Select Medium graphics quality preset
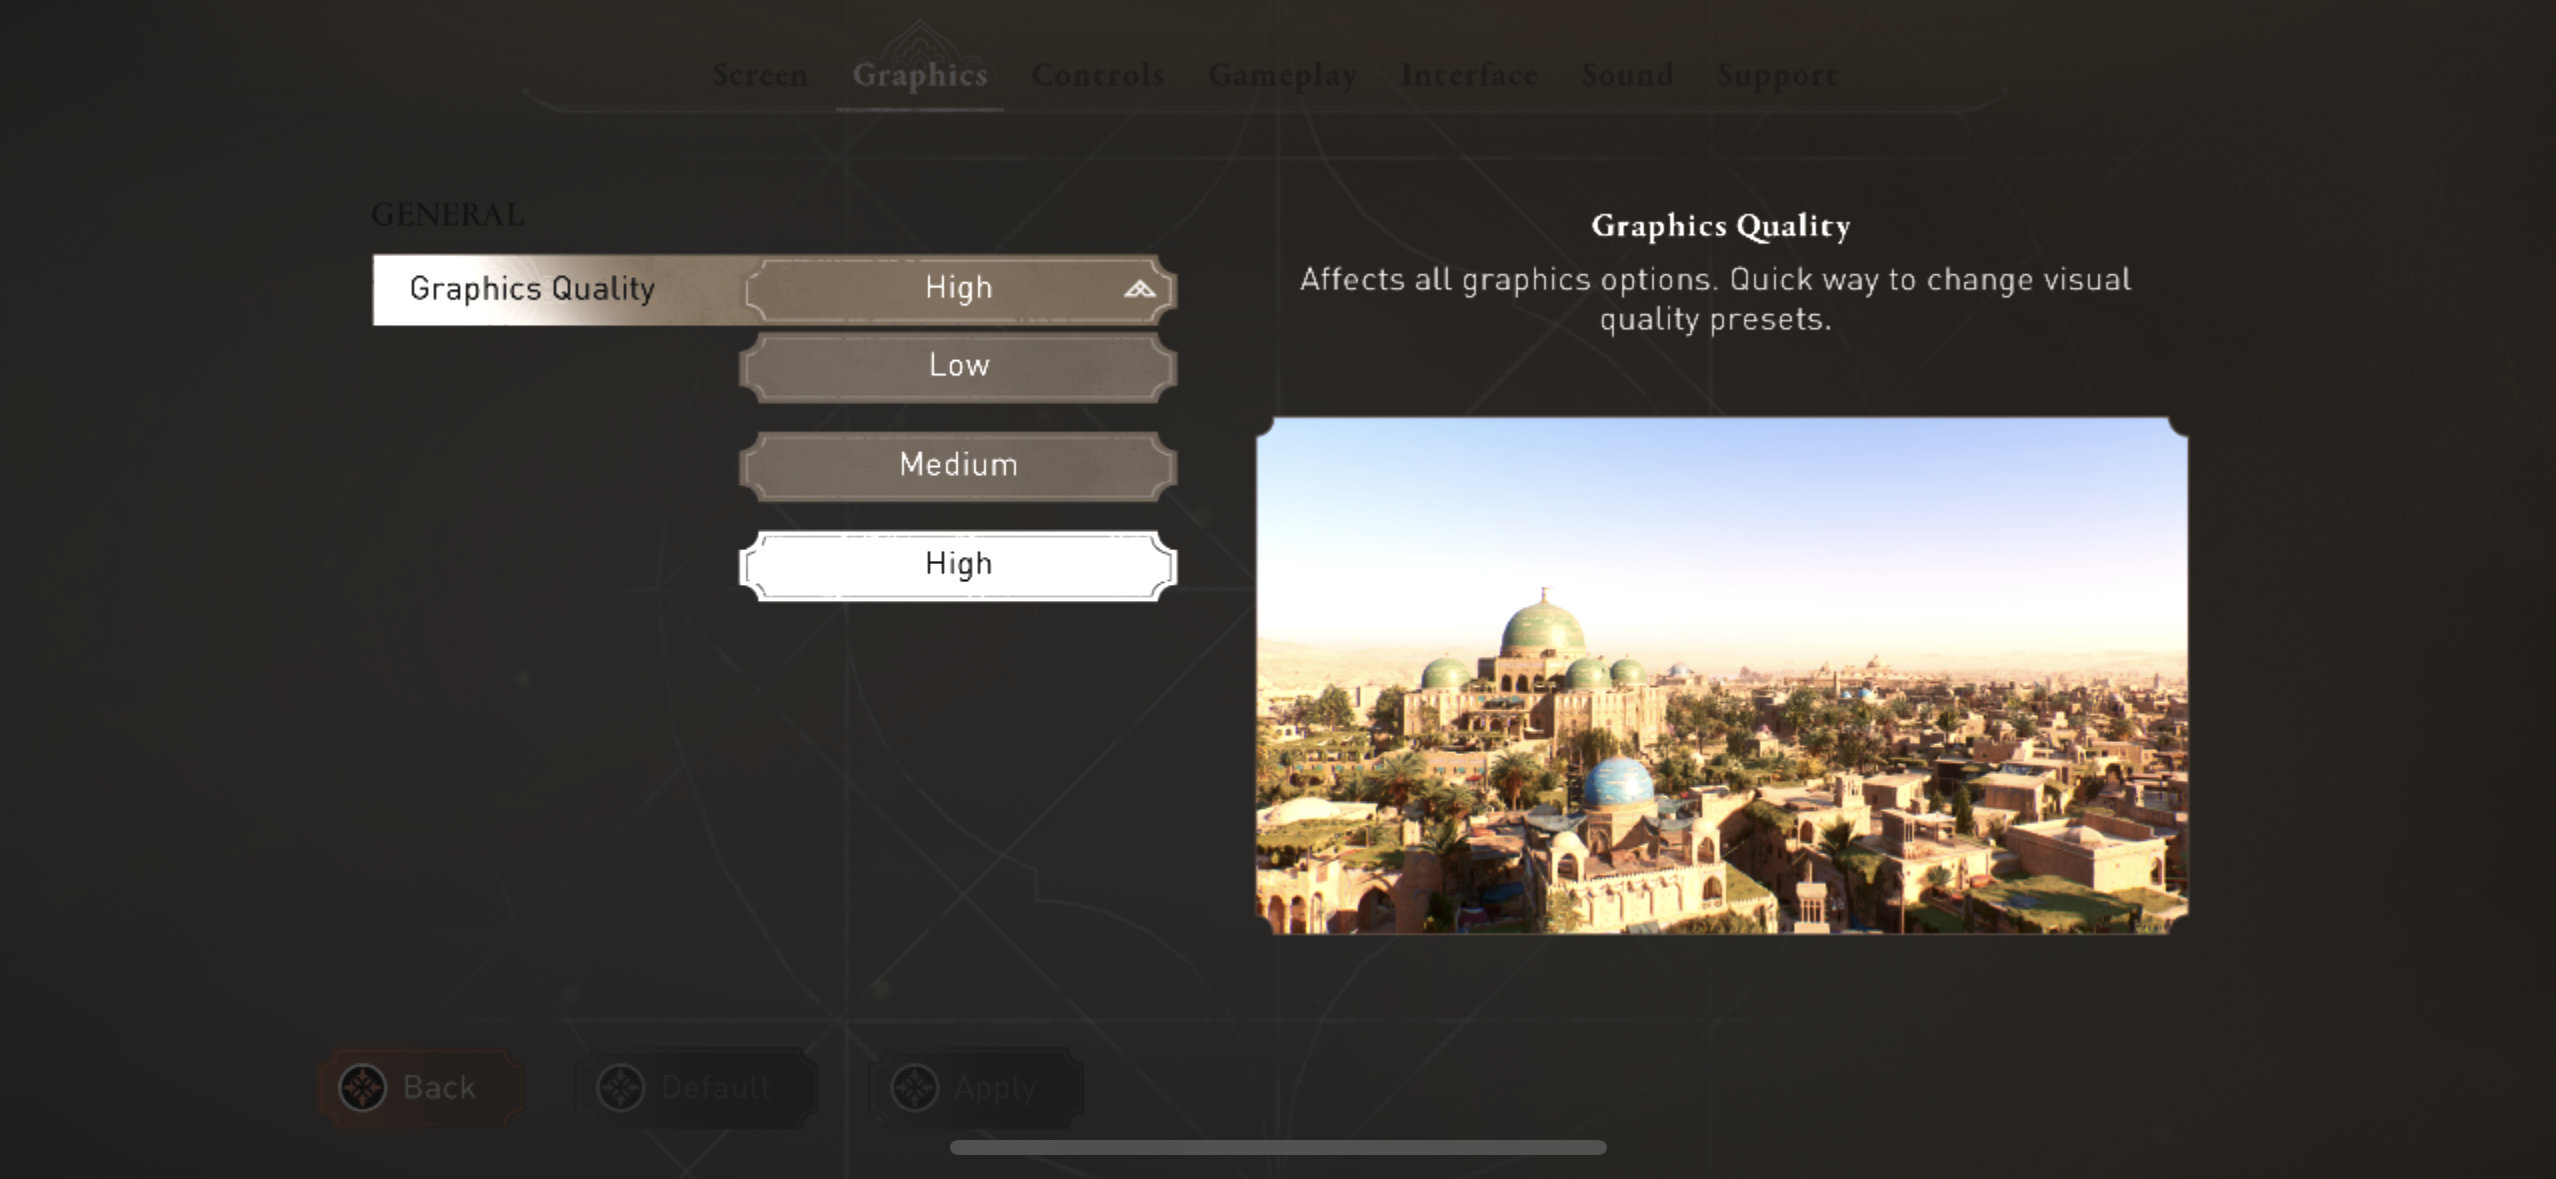The height and width of the screenshot is (1179, 2556). click(957, 465)
